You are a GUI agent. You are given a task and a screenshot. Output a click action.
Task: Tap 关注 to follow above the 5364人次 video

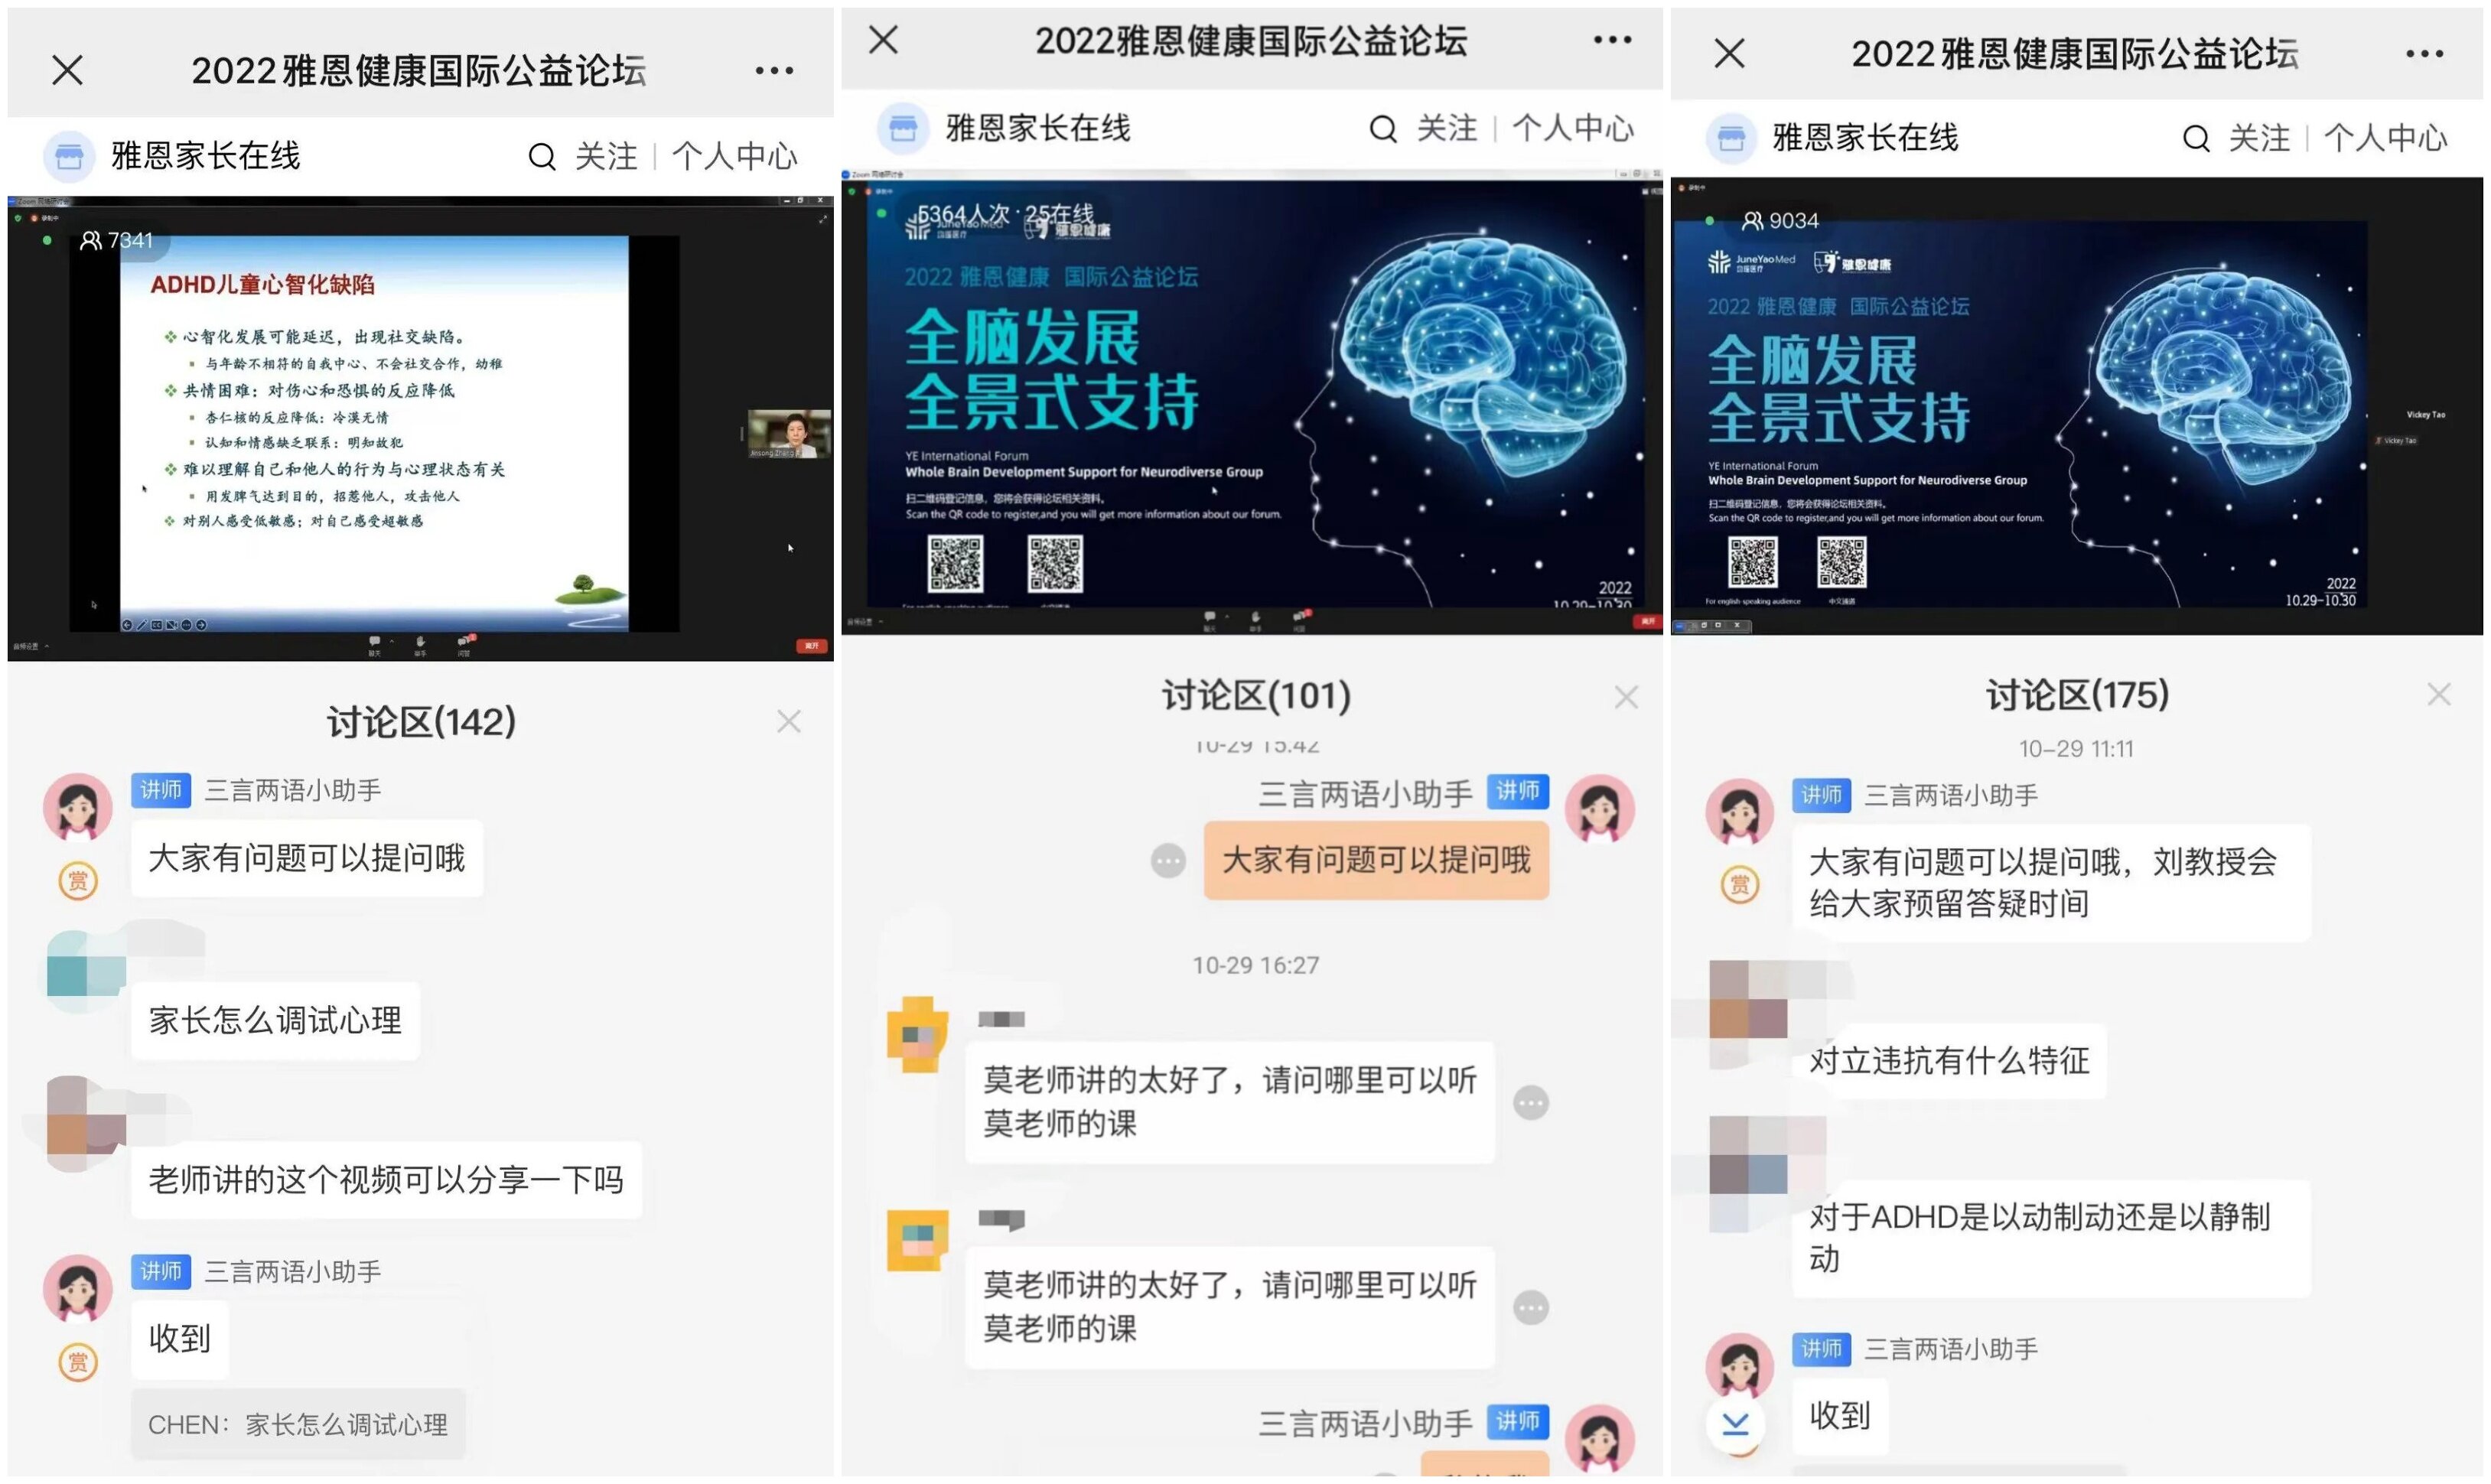point(1447,128)
